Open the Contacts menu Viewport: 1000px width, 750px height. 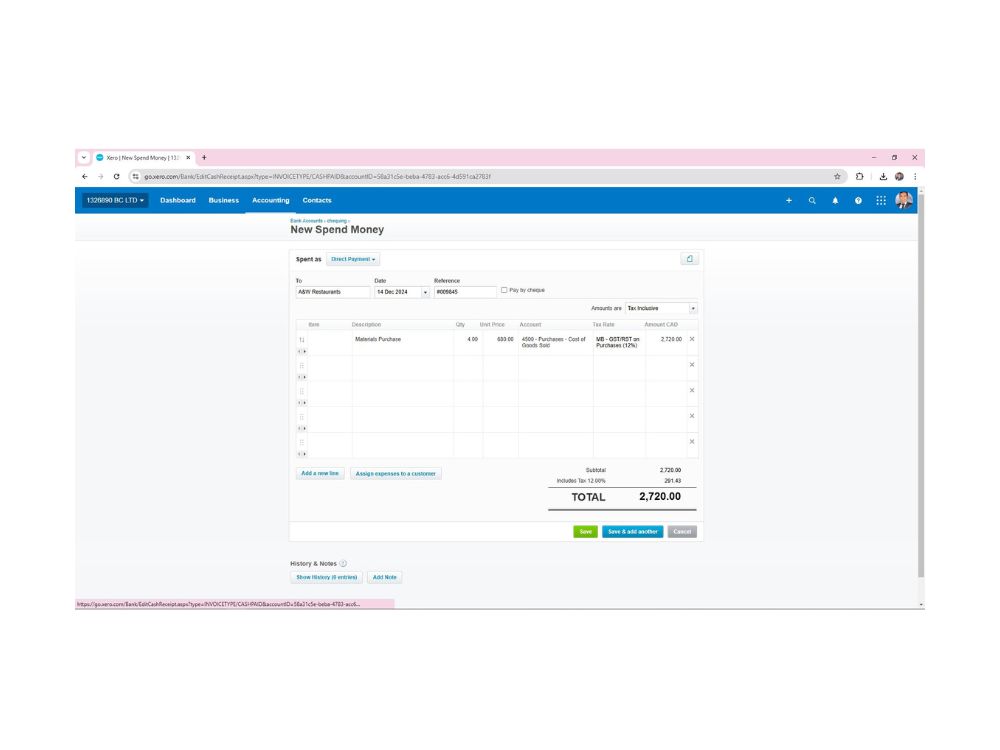317,200
